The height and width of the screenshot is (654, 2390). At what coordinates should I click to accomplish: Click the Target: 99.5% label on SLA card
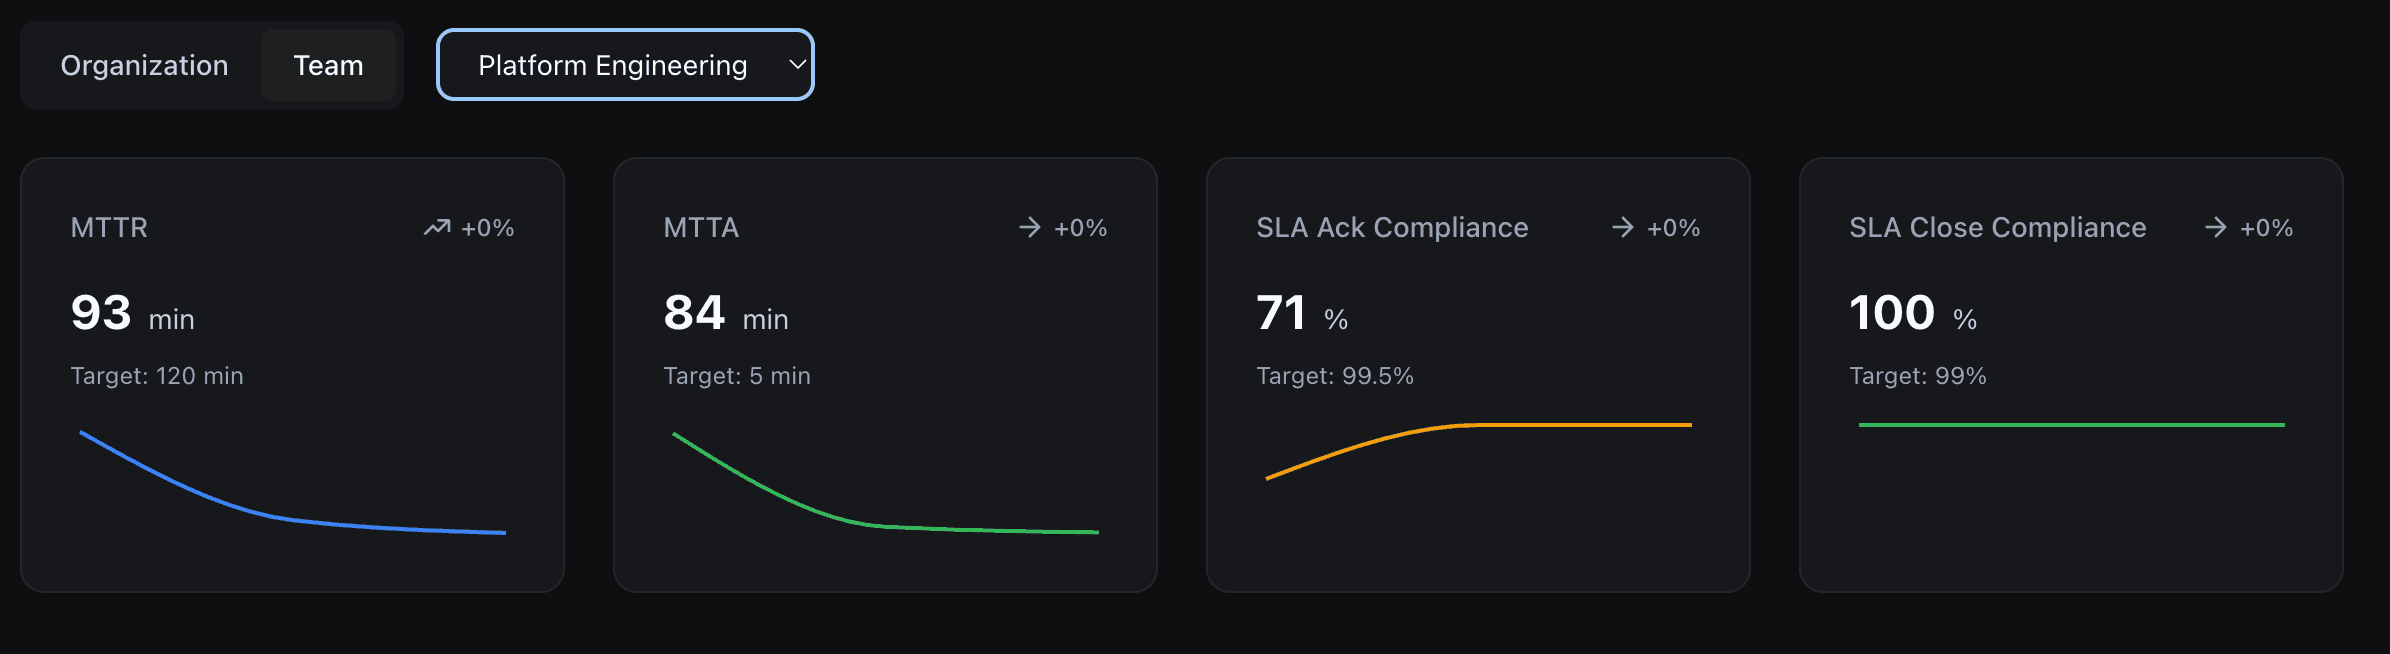click(1335, 376)
